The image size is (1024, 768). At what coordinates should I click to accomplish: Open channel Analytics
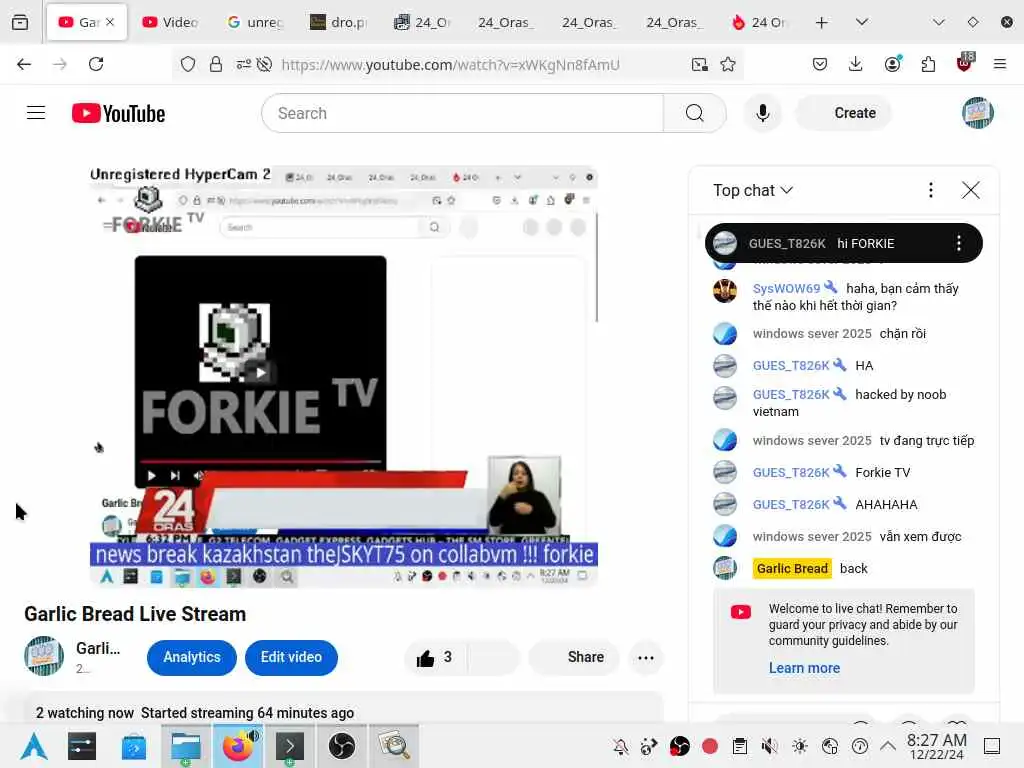pos(191,658)
